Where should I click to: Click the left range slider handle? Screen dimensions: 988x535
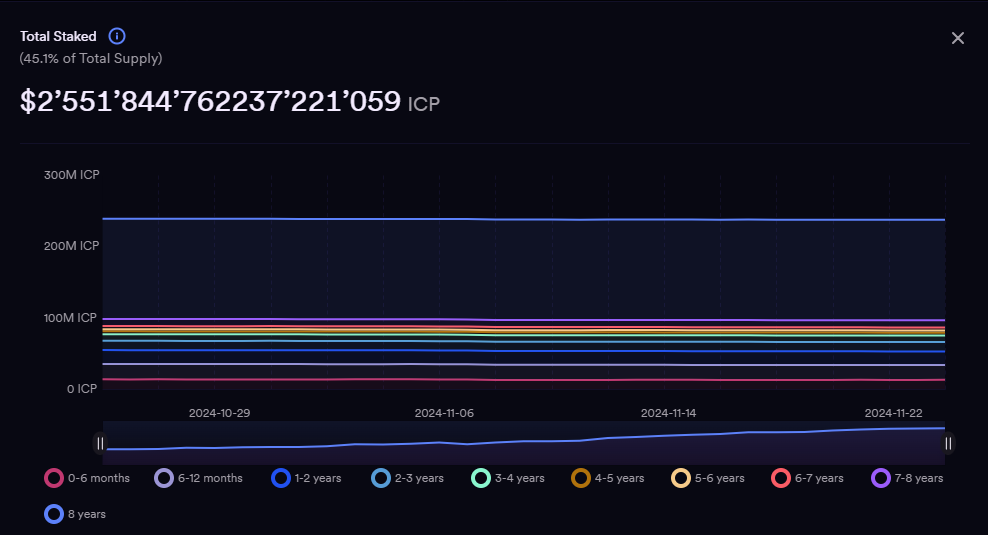coord(100,443)
